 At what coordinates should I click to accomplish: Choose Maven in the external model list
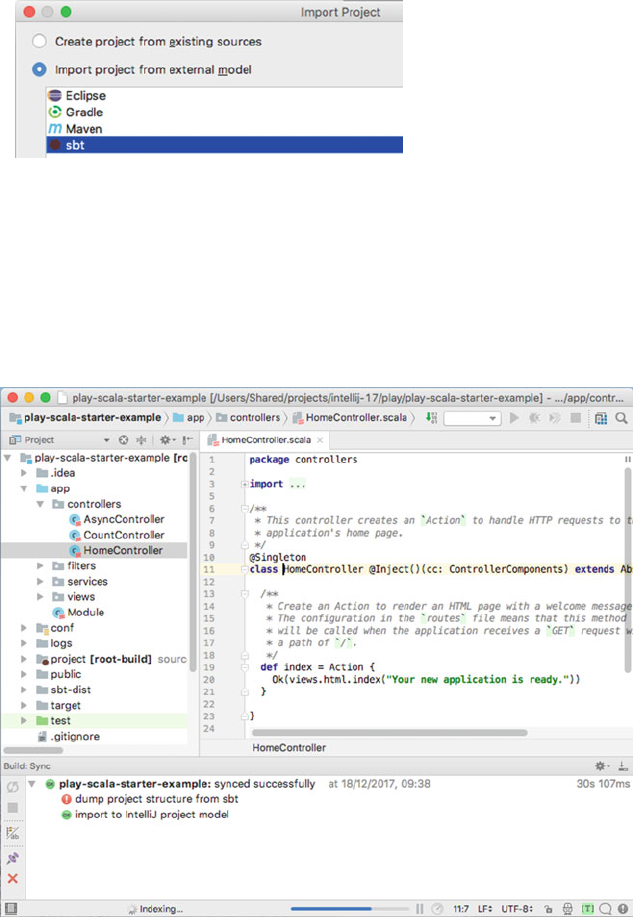pos(224,129)
